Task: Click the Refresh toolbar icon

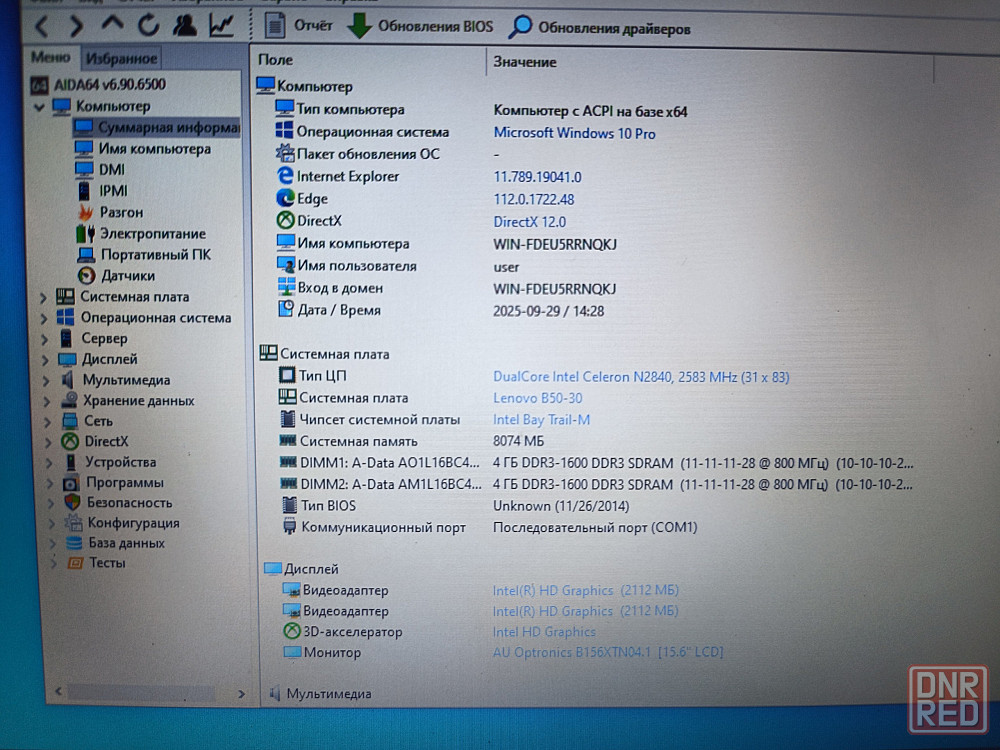Action: point(148,26)
